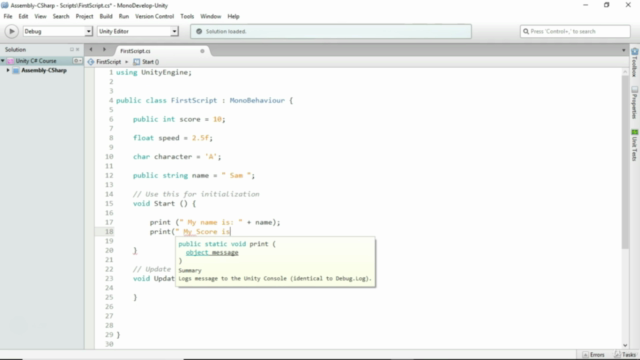This screenshot has width=640, height=360.
Task: Click the print statement on line 17
Action: [215, 222]
